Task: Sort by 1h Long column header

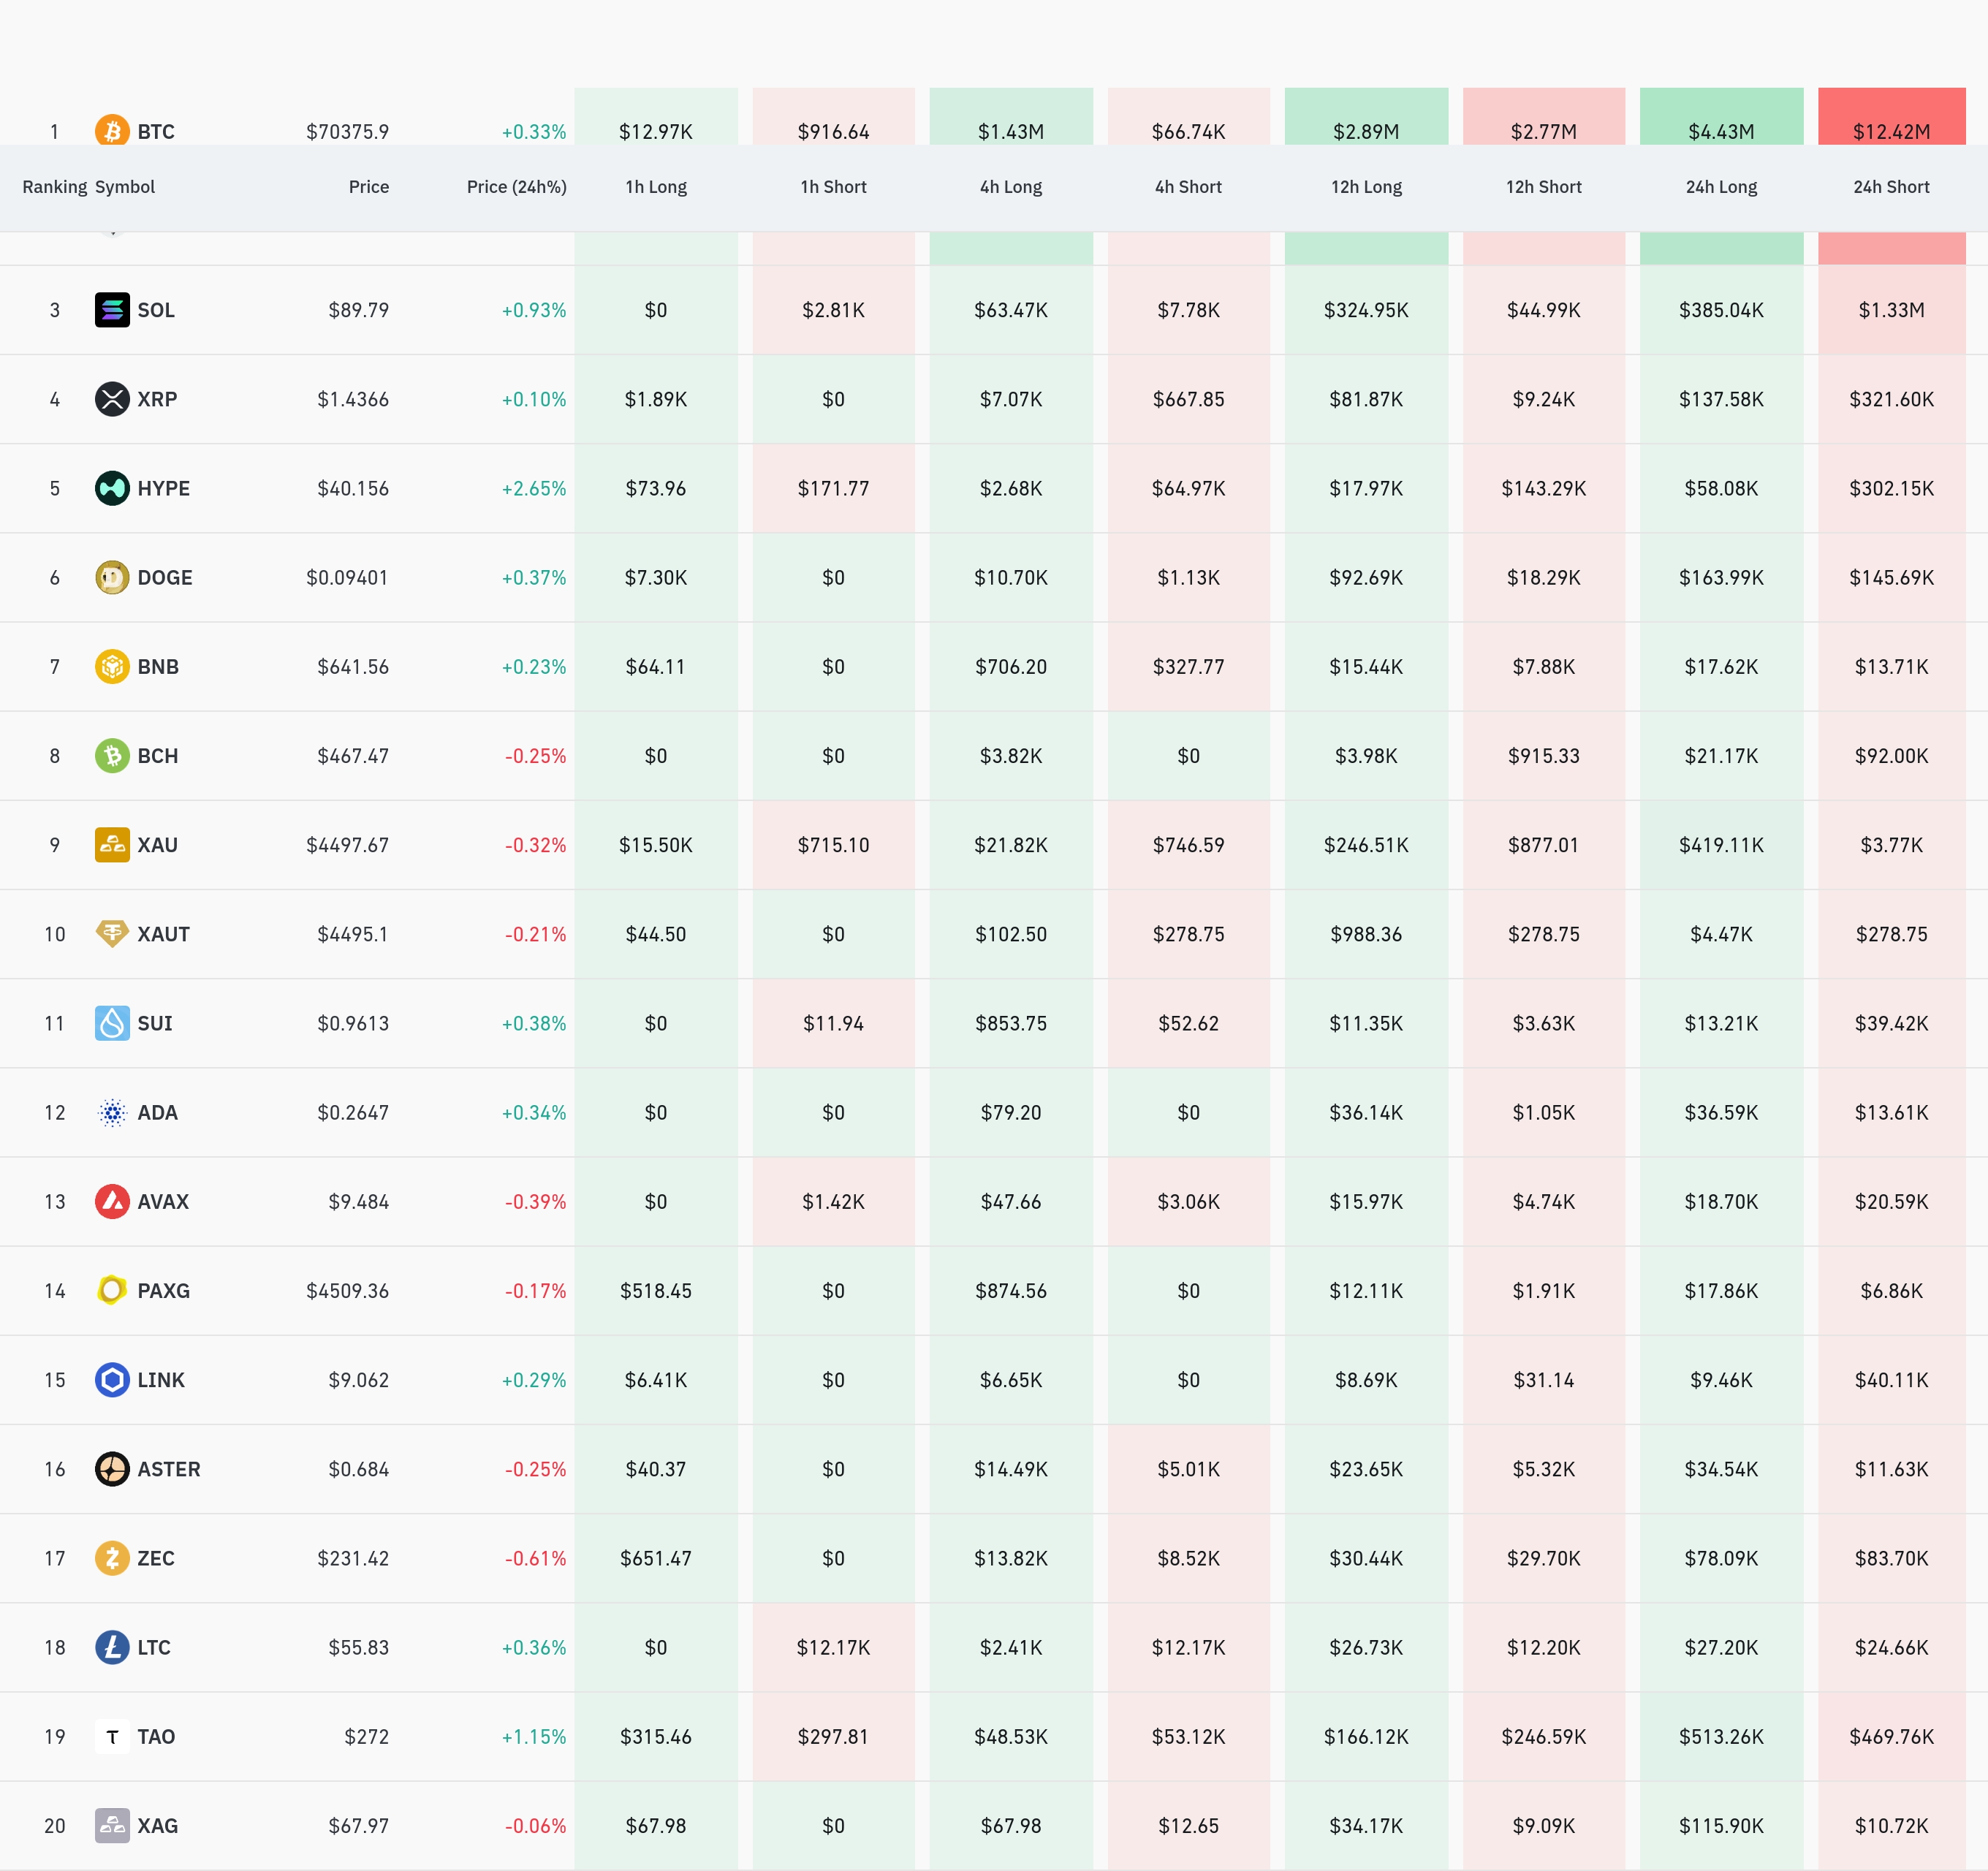Action: 656,187
